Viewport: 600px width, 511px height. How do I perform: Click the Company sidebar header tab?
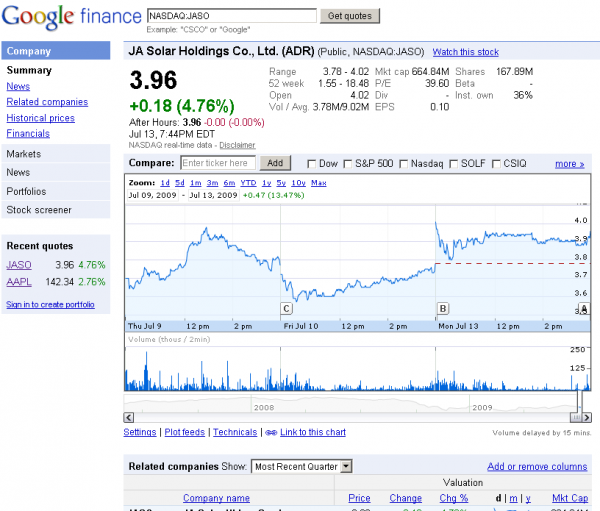(x=56, y=51)
